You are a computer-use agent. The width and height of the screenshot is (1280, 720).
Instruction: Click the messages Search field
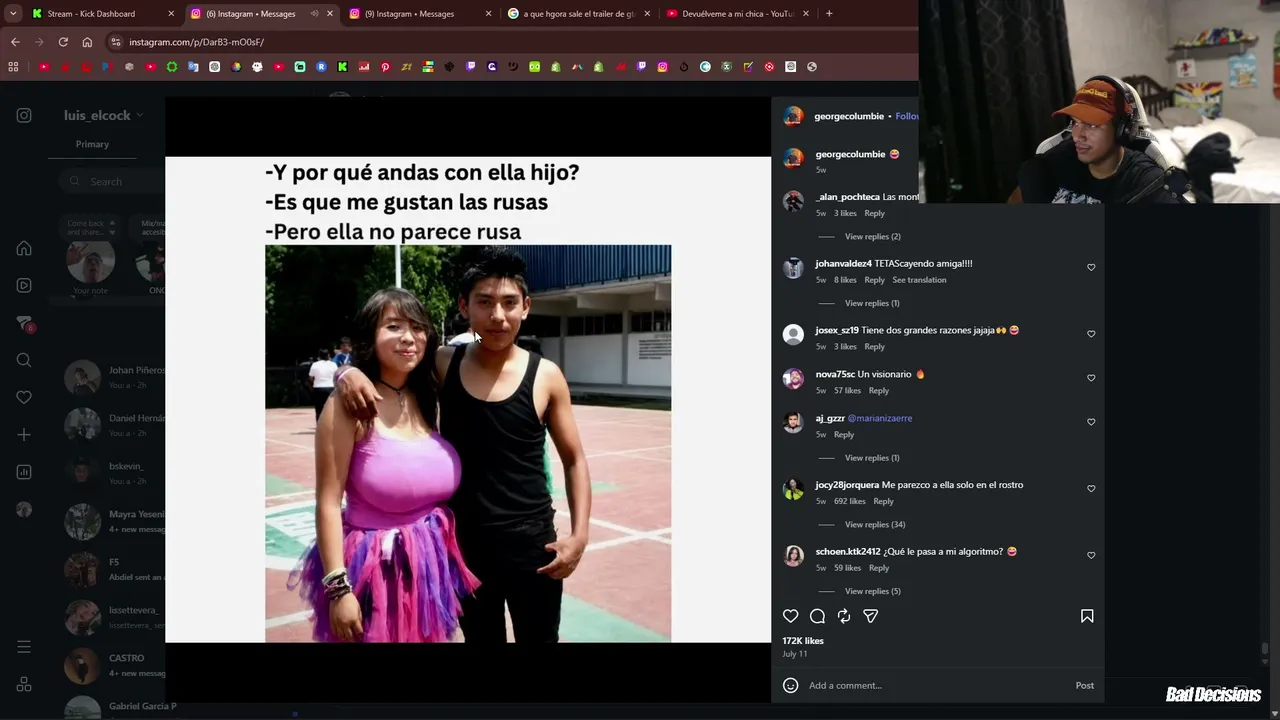[x=112, y=181]
